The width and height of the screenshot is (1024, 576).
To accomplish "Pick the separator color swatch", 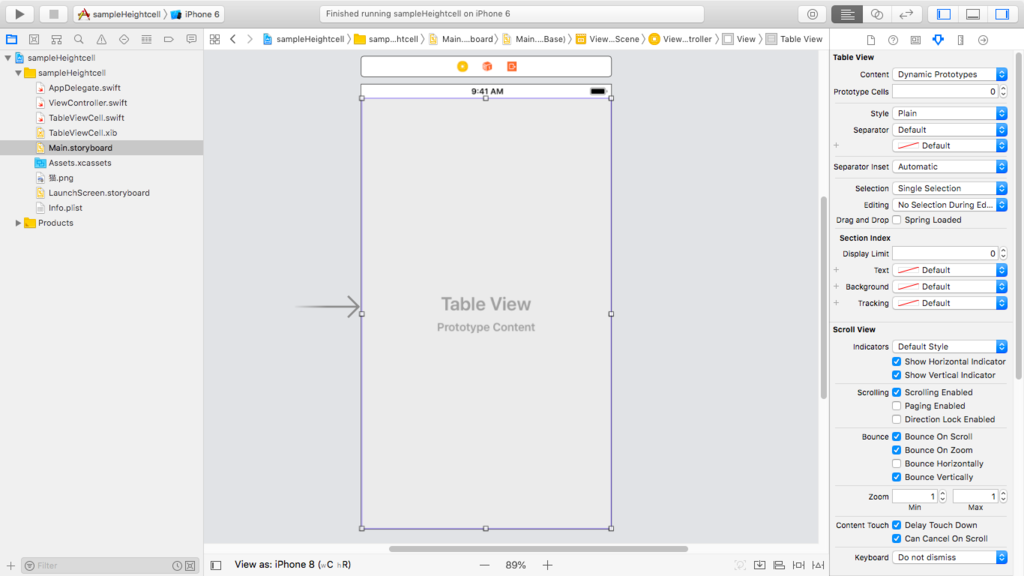I will (x=908, y=146).
